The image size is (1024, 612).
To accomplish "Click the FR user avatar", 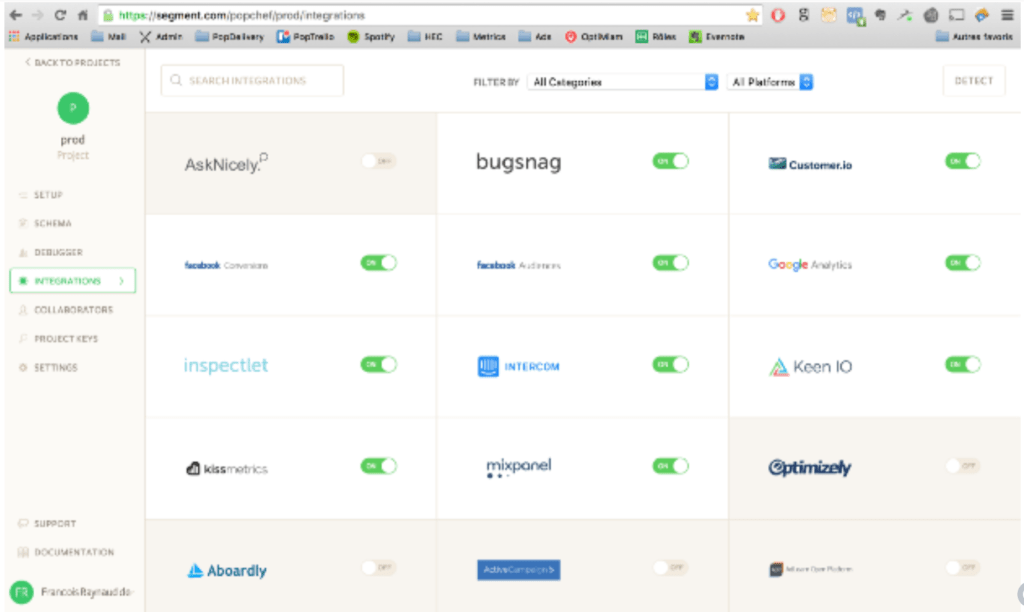I will tap(22, 592).
